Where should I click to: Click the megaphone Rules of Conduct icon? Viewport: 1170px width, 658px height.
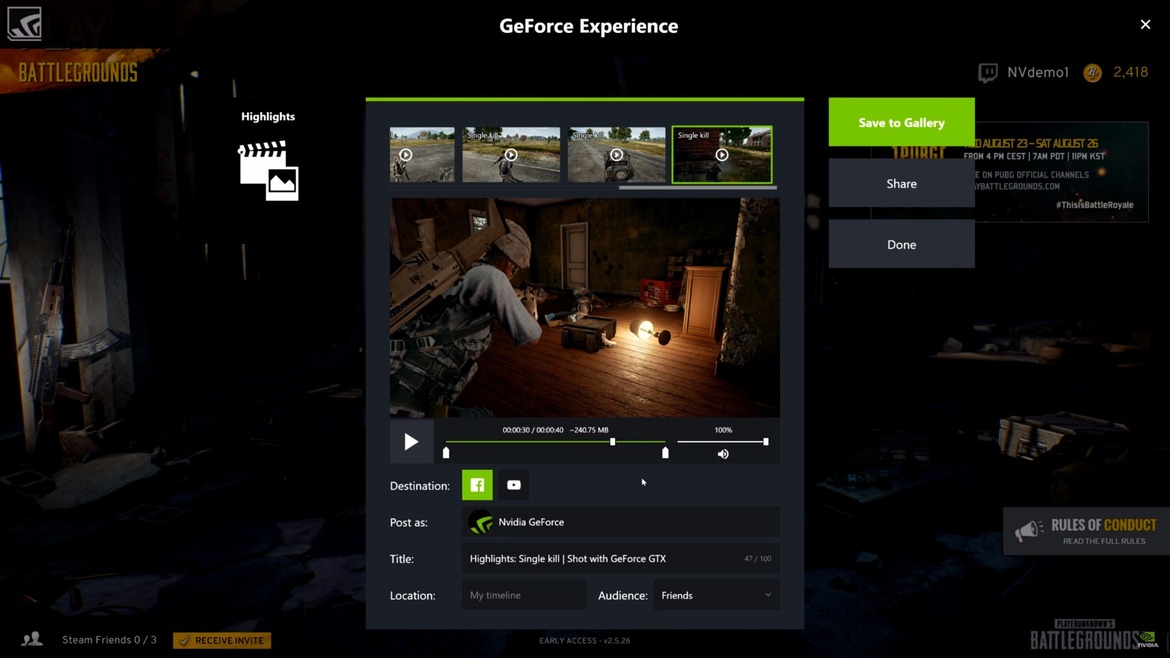click(1029, 531)
